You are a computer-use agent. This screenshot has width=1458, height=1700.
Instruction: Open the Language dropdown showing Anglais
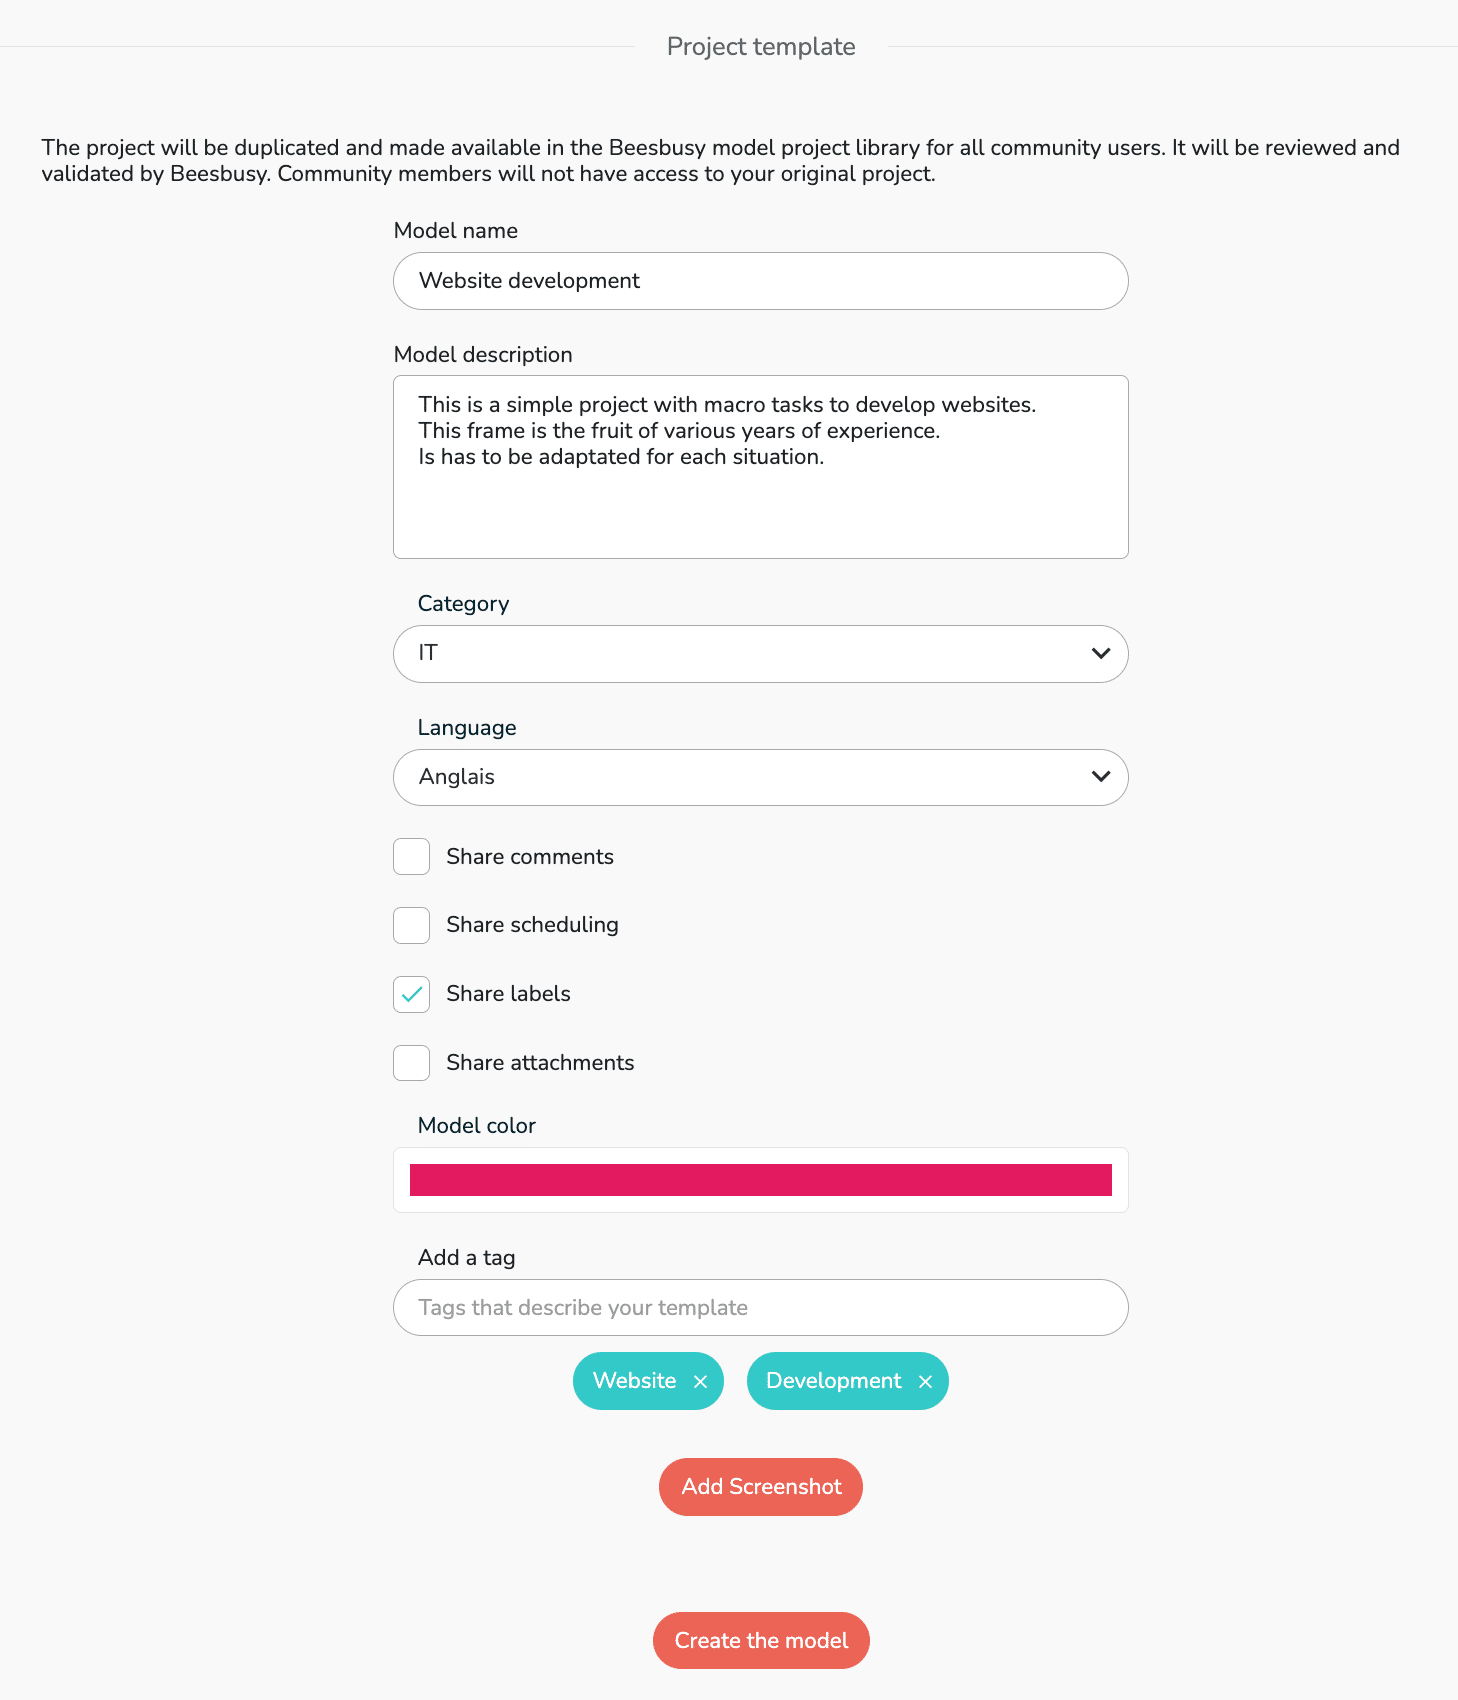point(740,778)
